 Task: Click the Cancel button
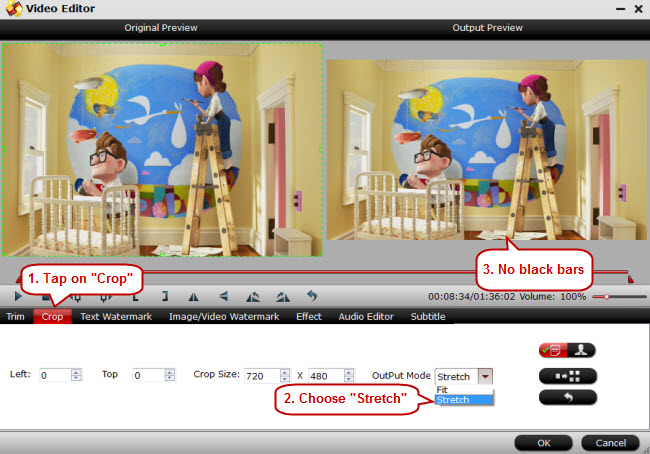(610, 442)
